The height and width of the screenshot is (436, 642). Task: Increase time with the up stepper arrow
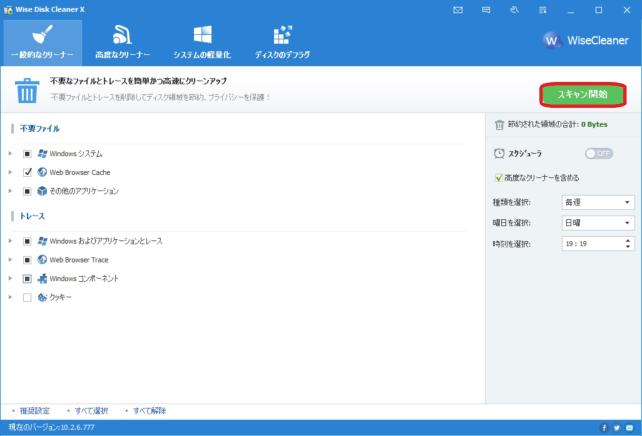628,241
